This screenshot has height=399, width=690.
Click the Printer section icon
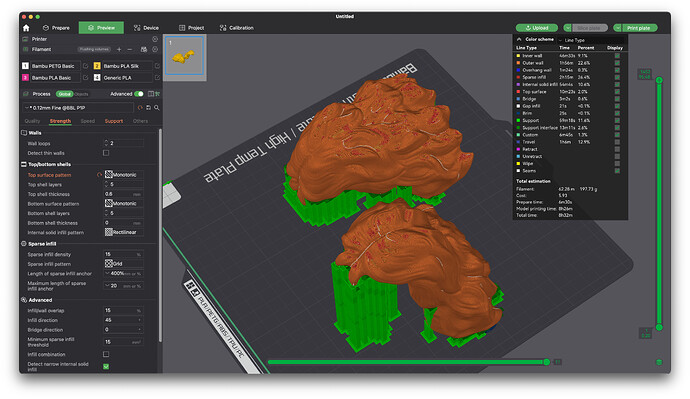click(26, 39)
